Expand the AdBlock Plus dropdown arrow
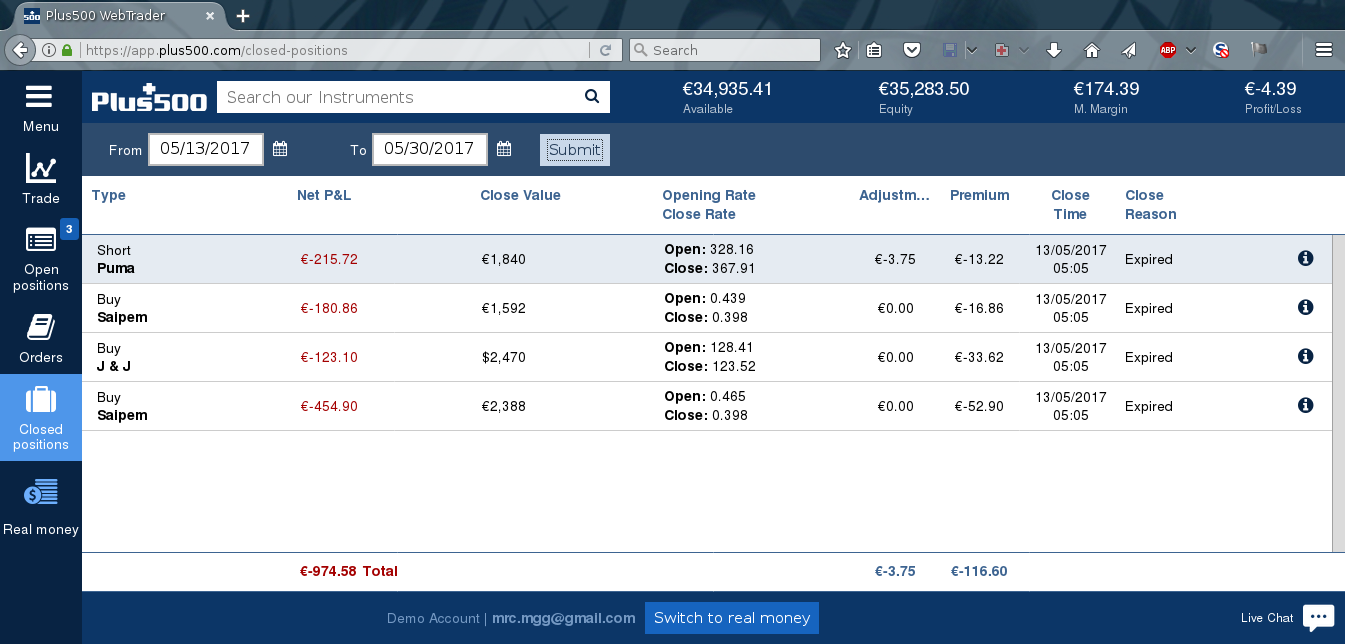Image resolution: width=1345 pixels, height=644 pixels. (x=1190, y=50)
